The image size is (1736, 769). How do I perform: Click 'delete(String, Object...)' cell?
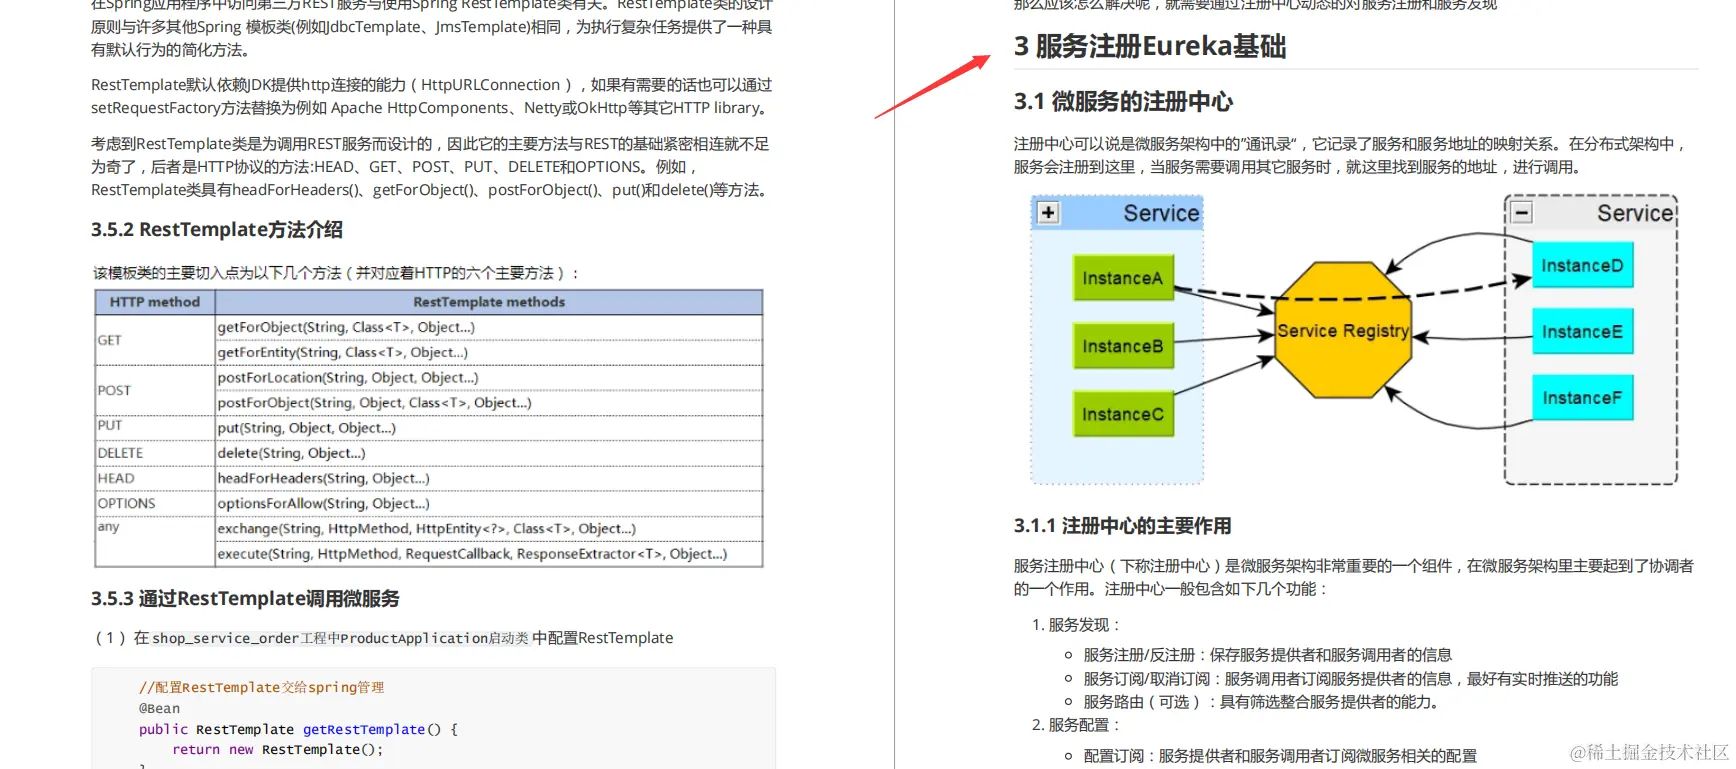(489, 453)
